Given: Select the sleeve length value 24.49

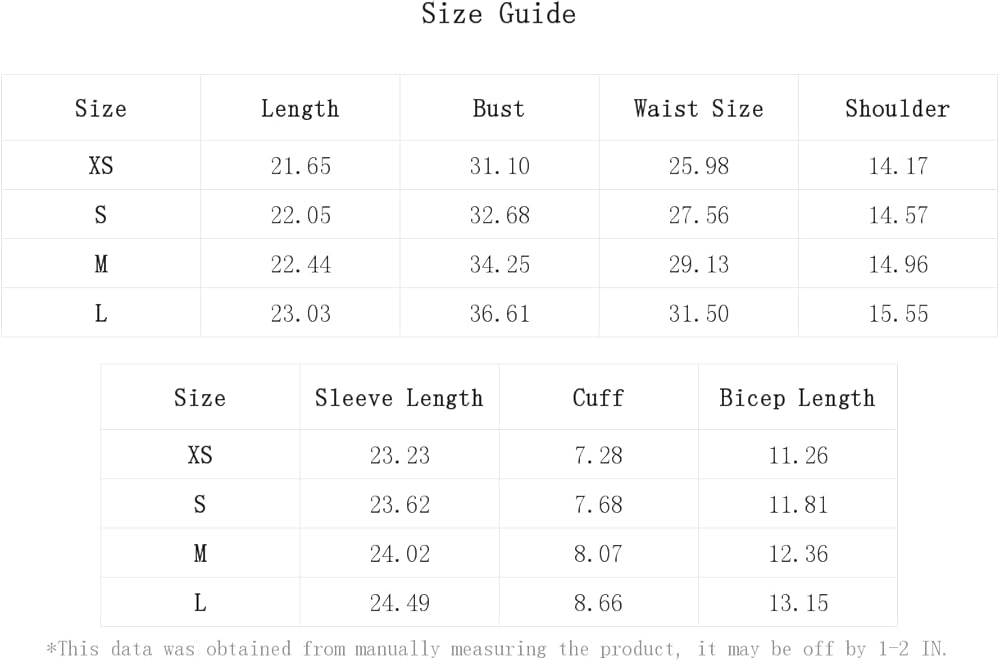Looking at the screenshot, I should 399,602.
